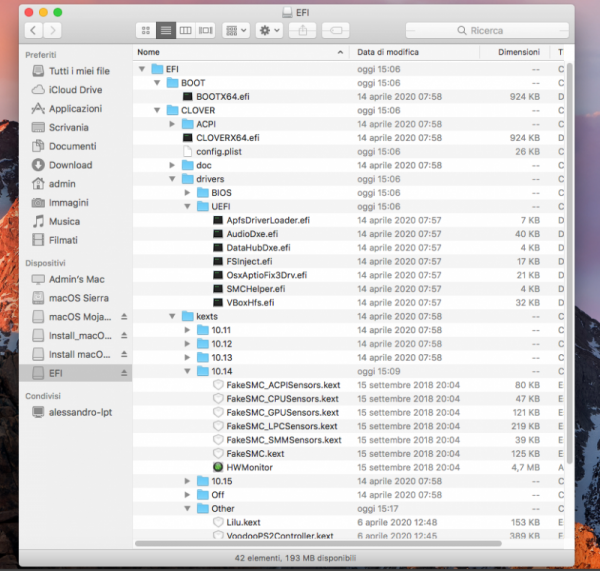This screenshot has height=571, width=600.
Task: Collapse the top-level EFI folder
Action: tap(142, 69)
